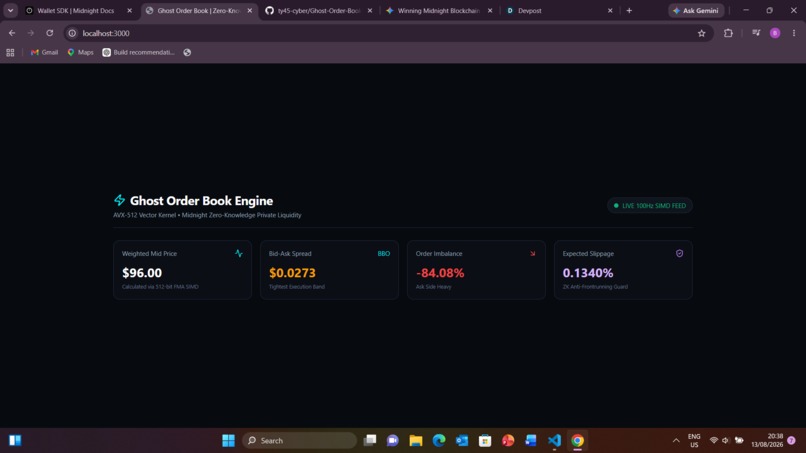Open the ENG US language switcher
The image size is (806, 453).
[694, 441]
